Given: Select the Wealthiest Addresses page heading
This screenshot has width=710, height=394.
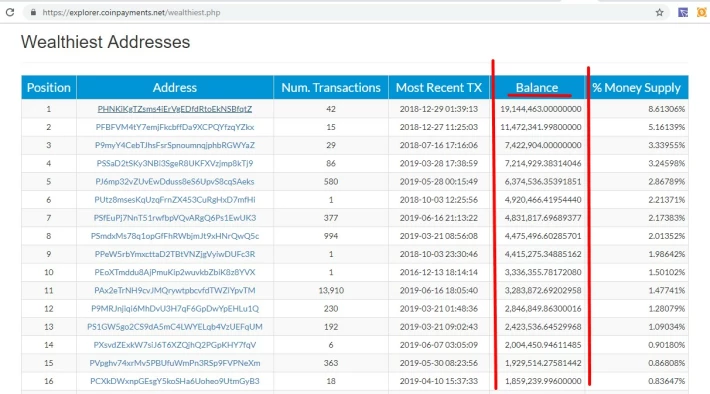Looking at the screenshot, I should pyautogui.click(x=106, y=42).
